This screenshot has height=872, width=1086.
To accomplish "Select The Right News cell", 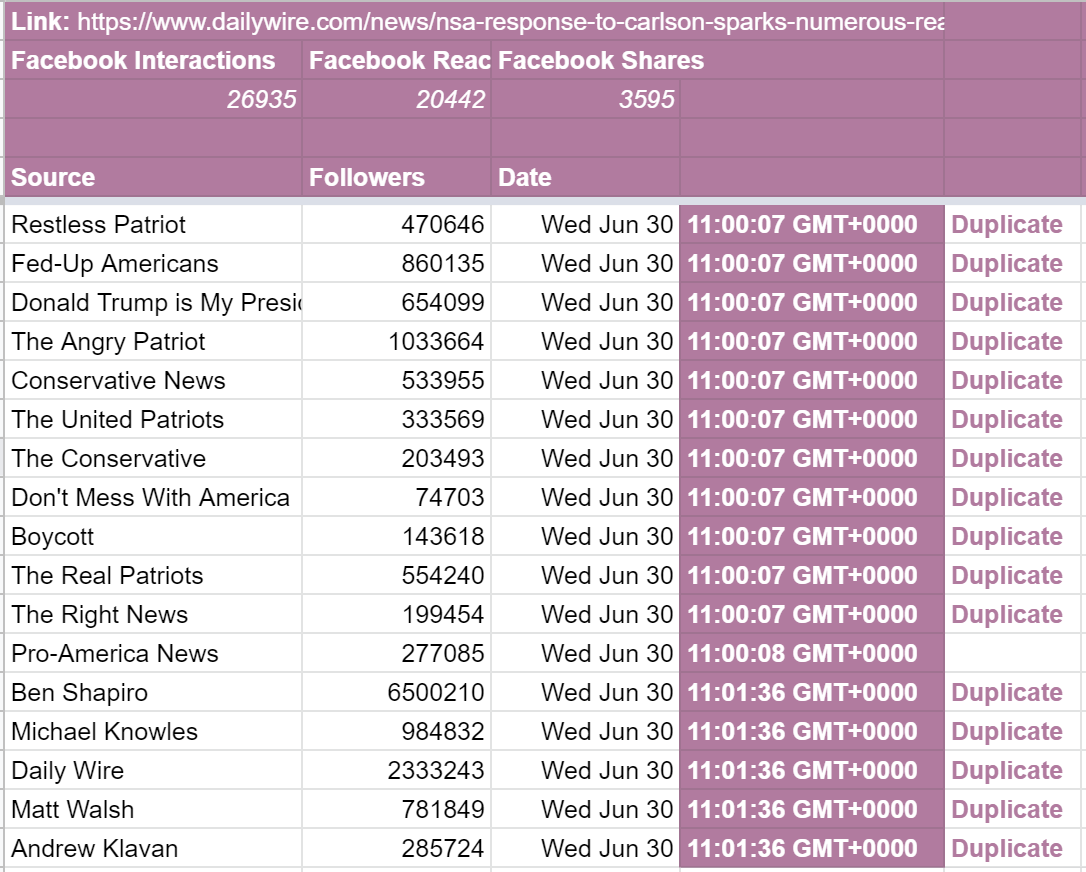I will click(153, 614).
